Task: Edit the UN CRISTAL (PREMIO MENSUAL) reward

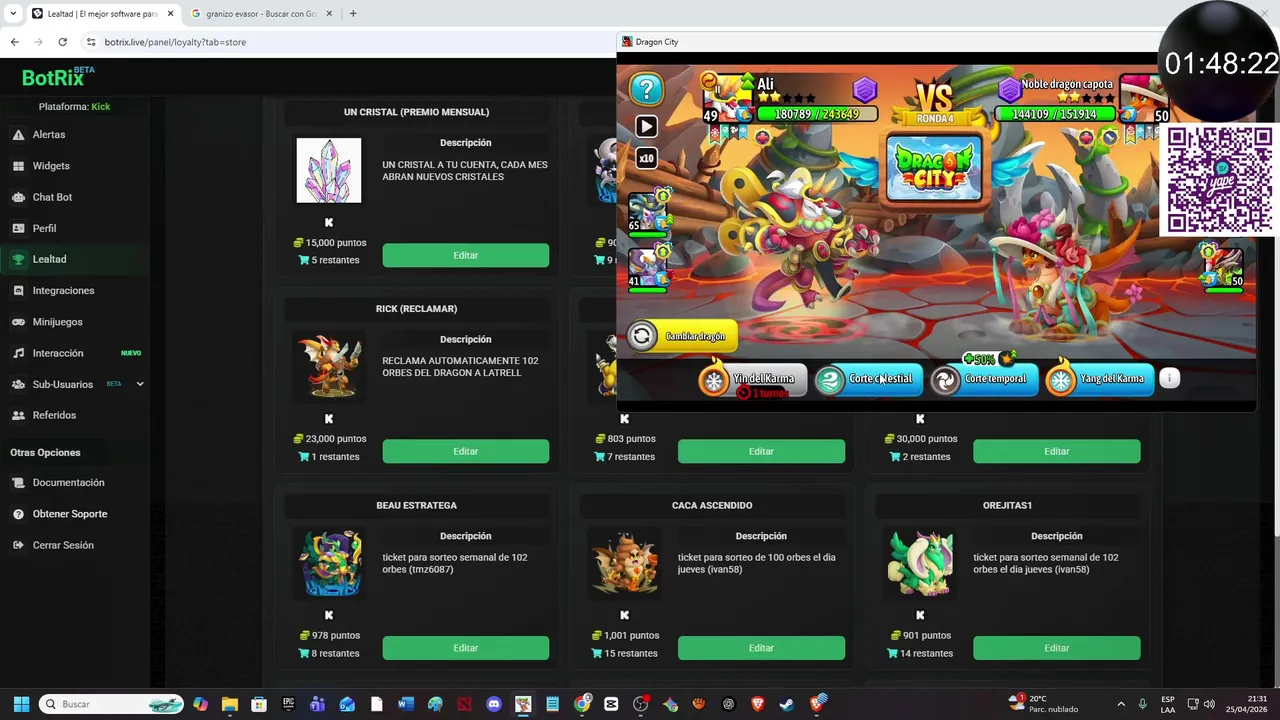Action: (465, 255)
